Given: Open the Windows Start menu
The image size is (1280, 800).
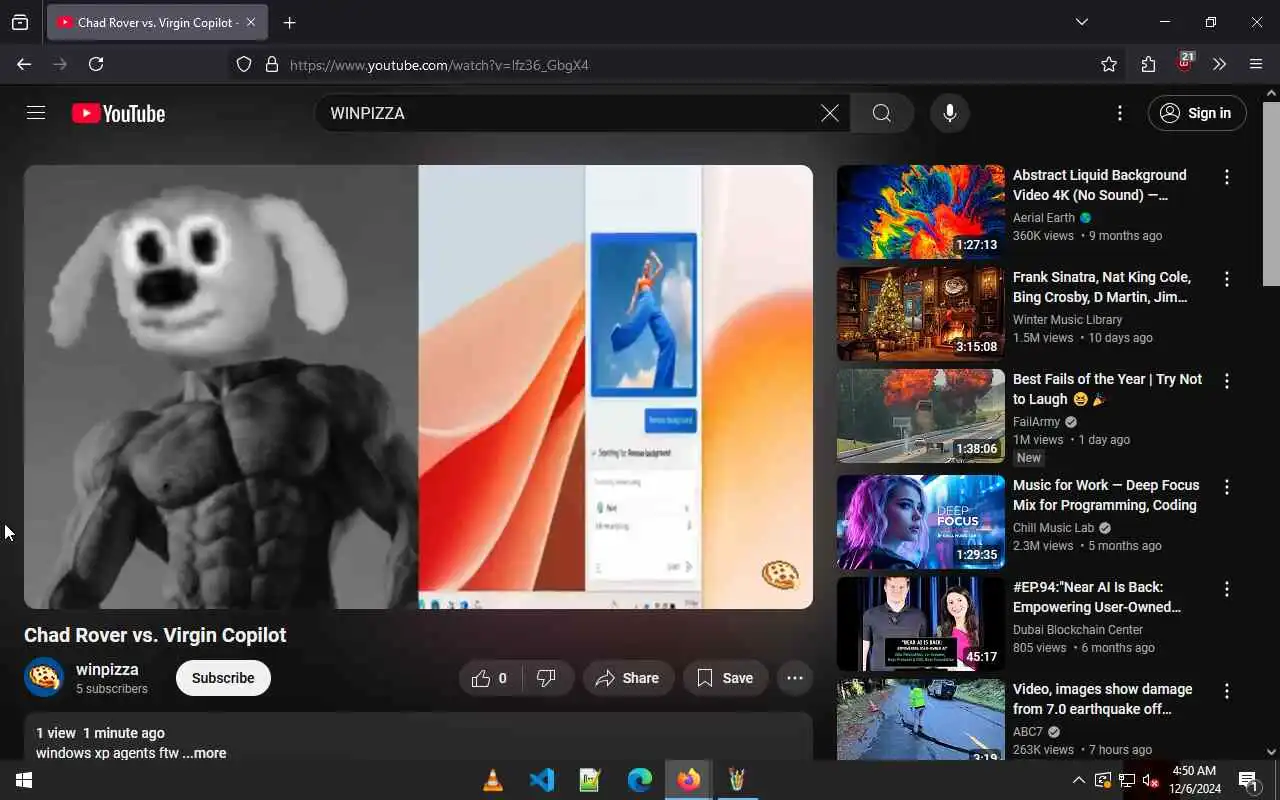Looking at the screenshot, I should [x=24, y=780].
